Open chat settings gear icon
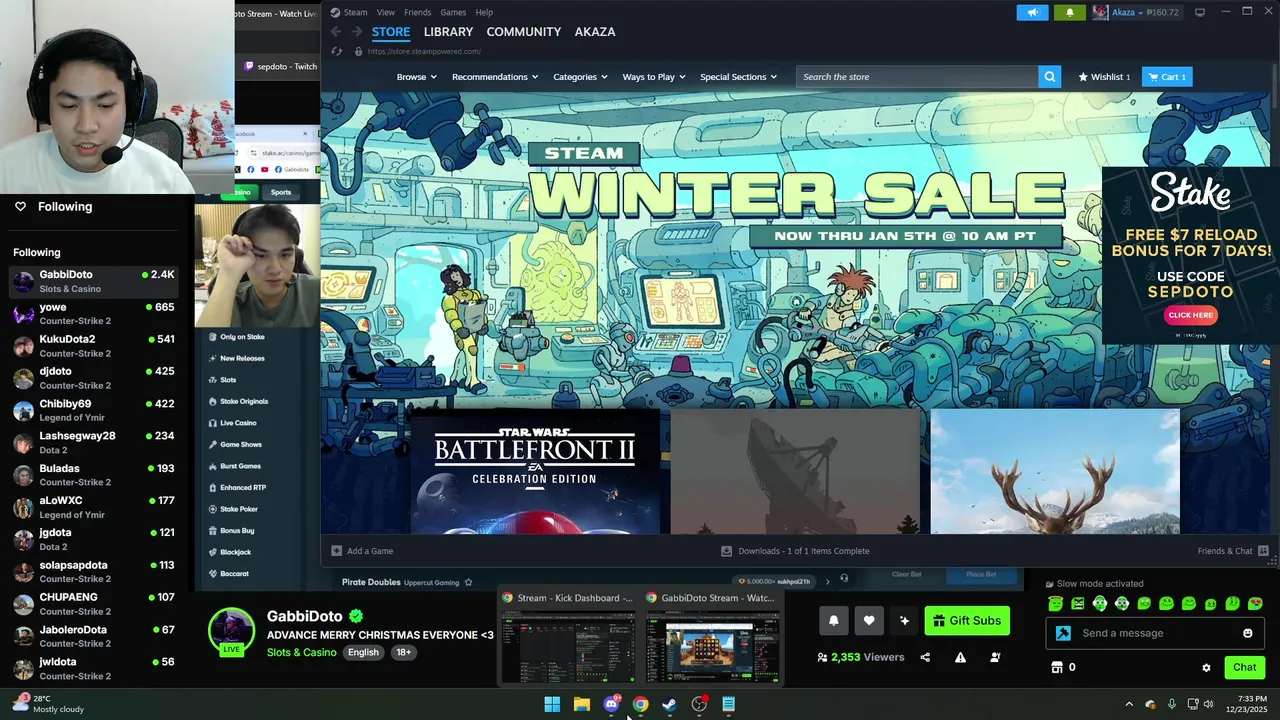Image resolution: width=1280 pixels, height=720 pixels. [x=1206, y=667]
